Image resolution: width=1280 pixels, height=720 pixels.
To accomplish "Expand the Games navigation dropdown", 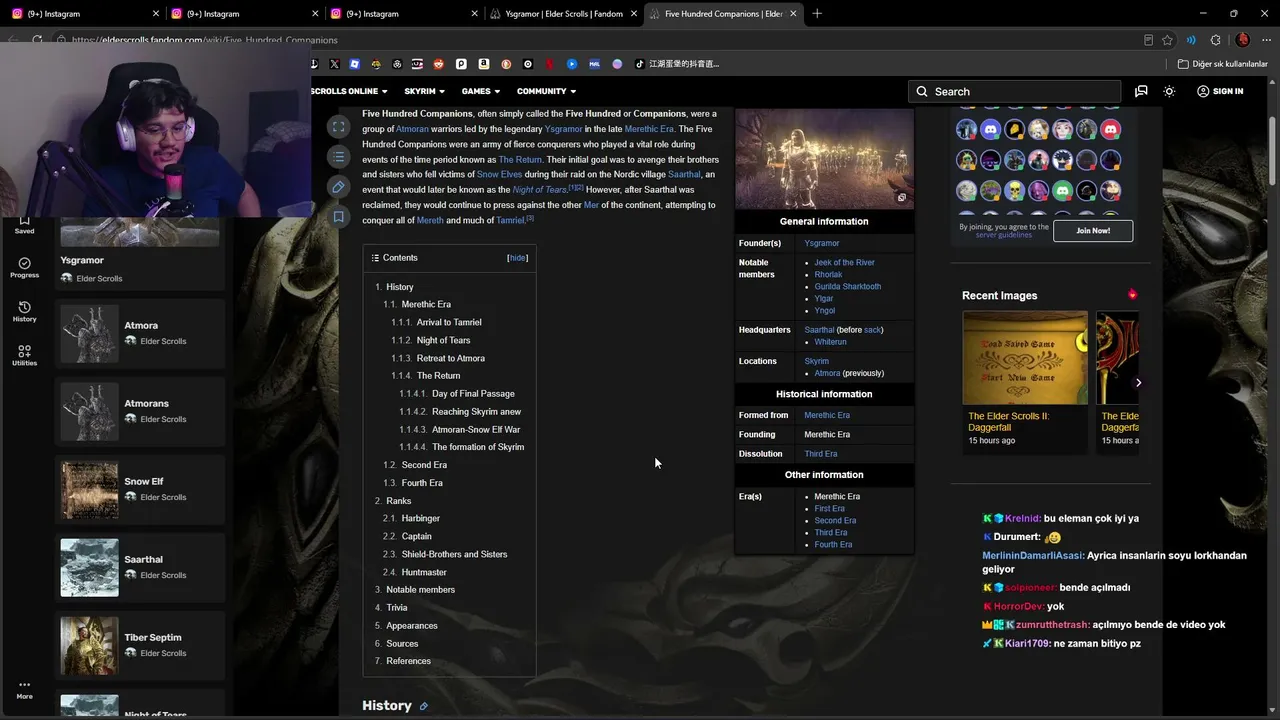I will click(480, 91).
